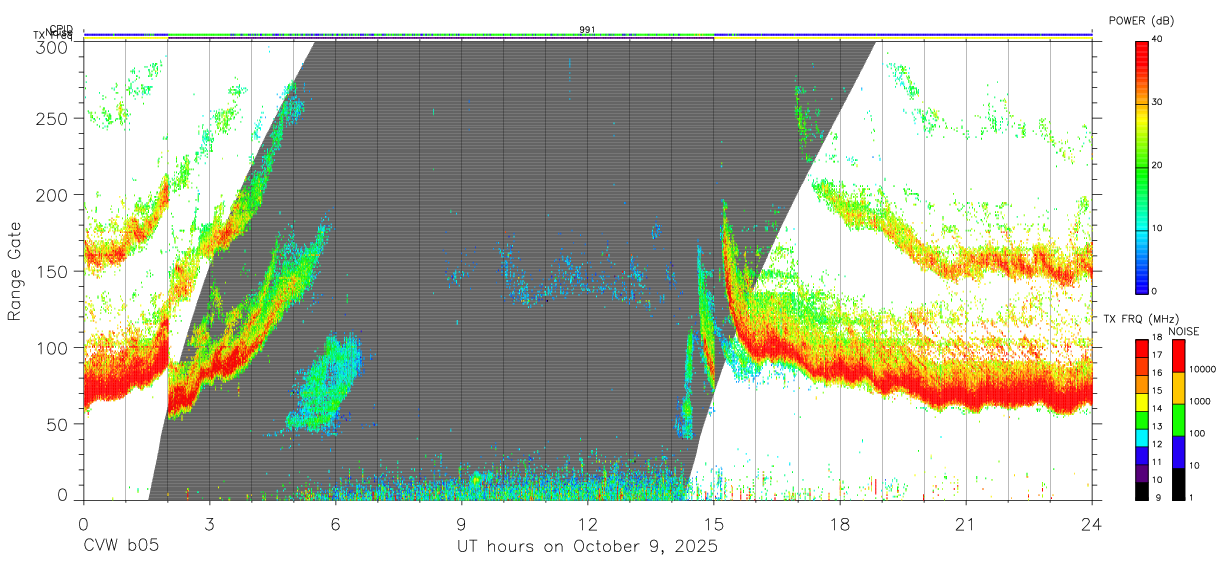Click x-axis tick label 18
This screenshot has width=1228, height=567.
(839, 523)
